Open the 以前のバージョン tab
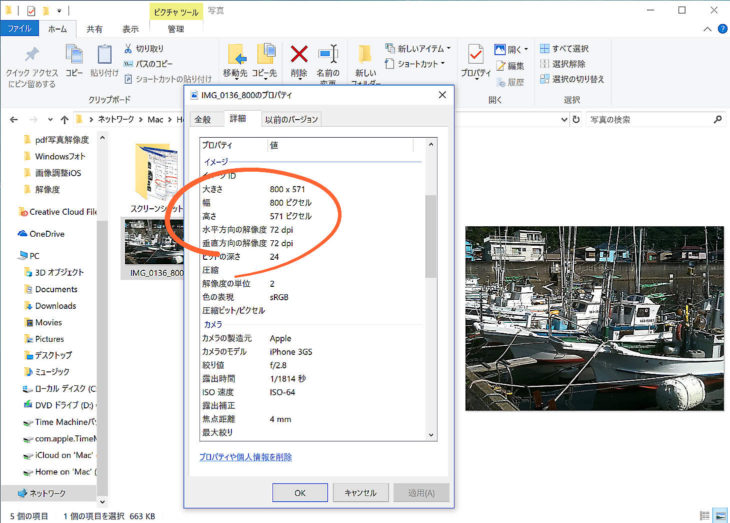The height and width of the screenshot is (523, 730). (291, 119)
